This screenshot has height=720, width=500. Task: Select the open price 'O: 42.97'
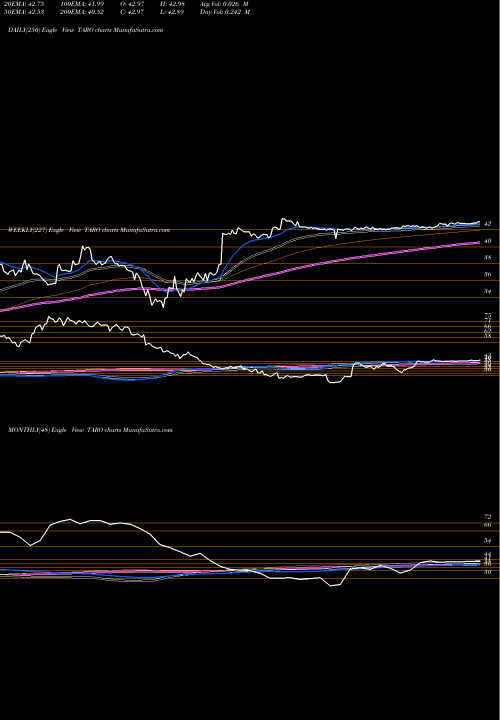[133, 3]
